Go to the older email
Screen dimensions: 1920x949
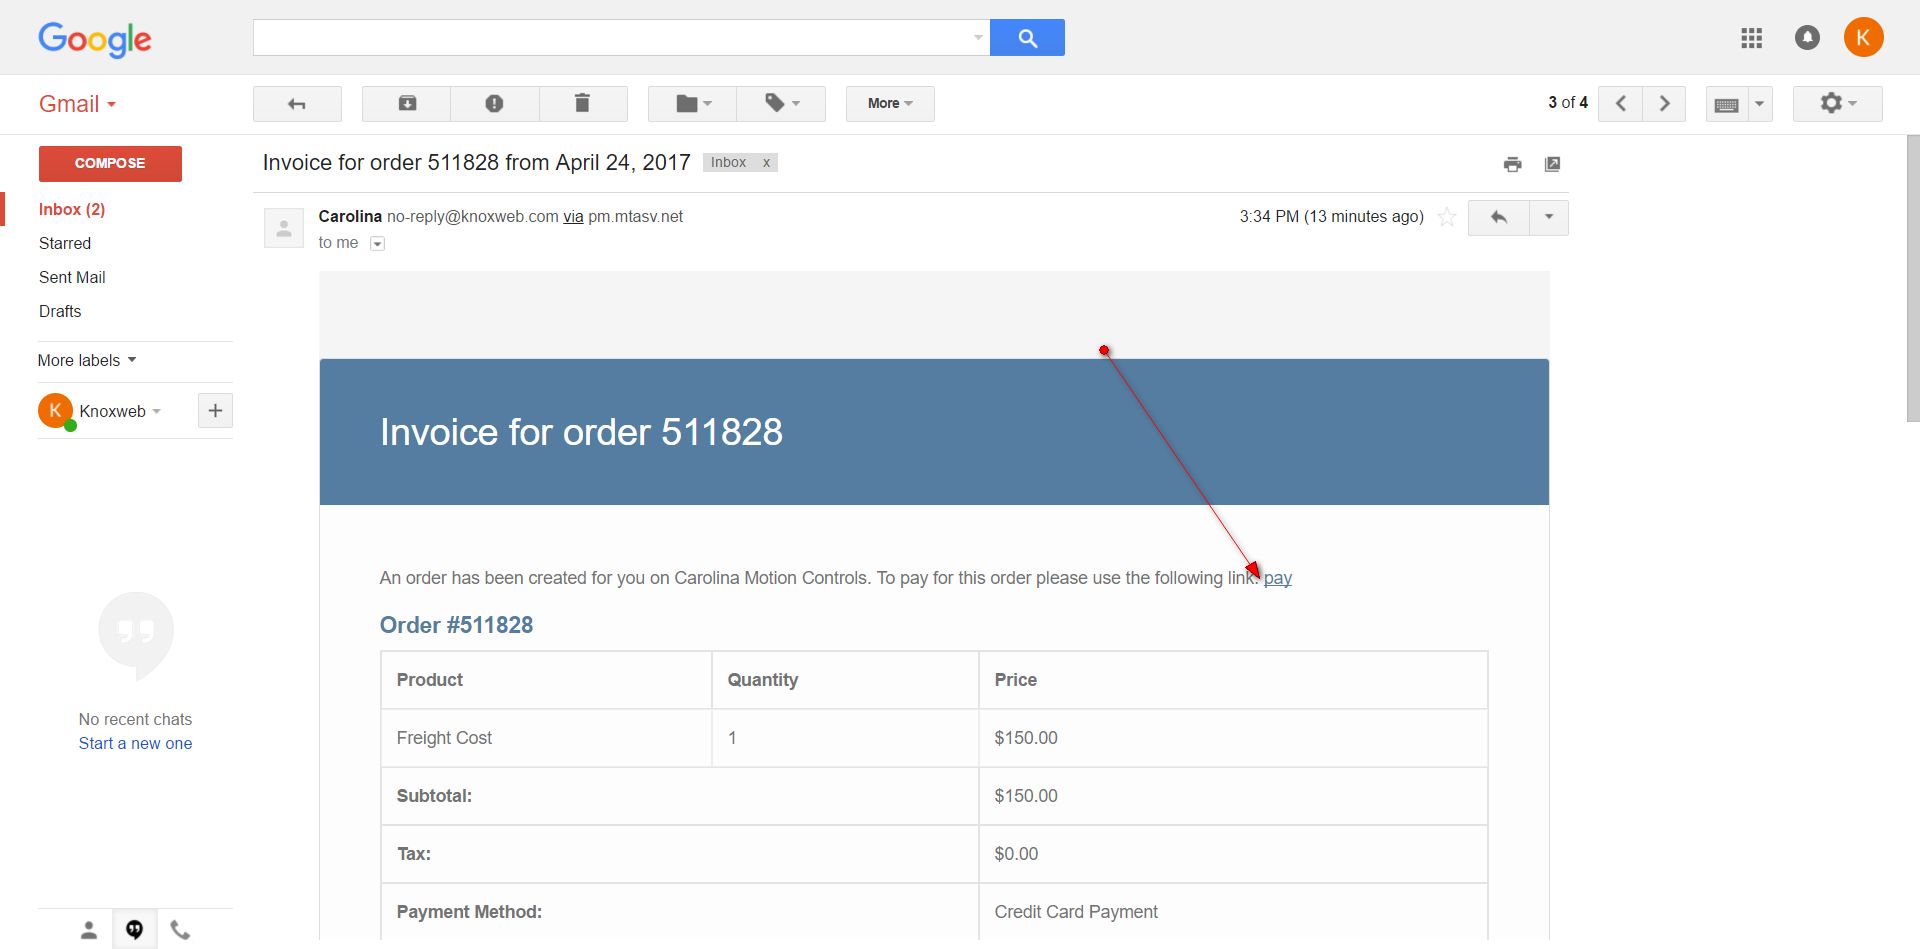[x=1664, y=104]
